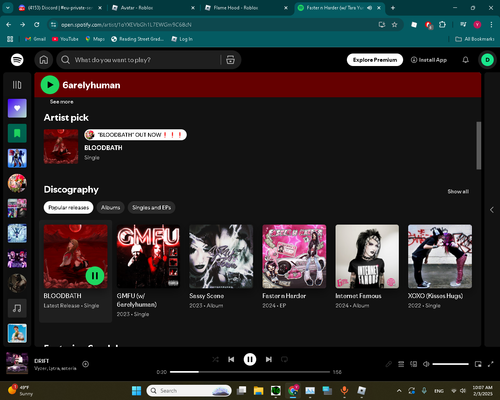Skip to the next track

point(269,359)
